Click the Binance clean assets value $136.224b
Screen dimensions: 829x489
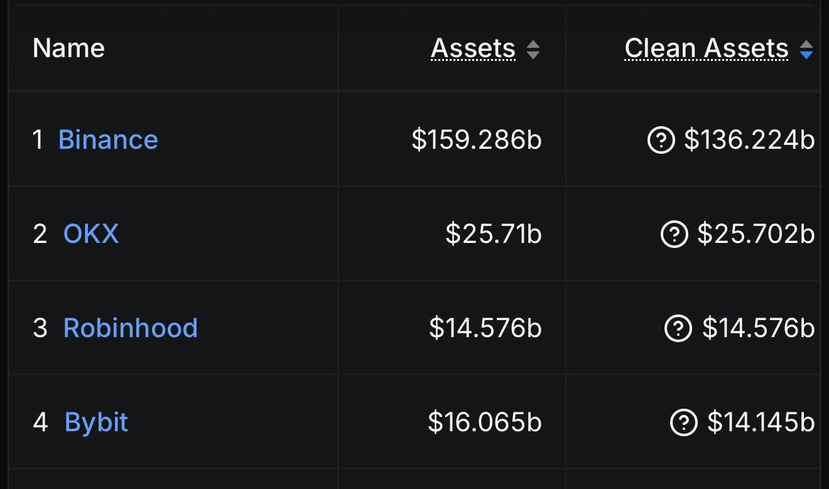[749, 140]
